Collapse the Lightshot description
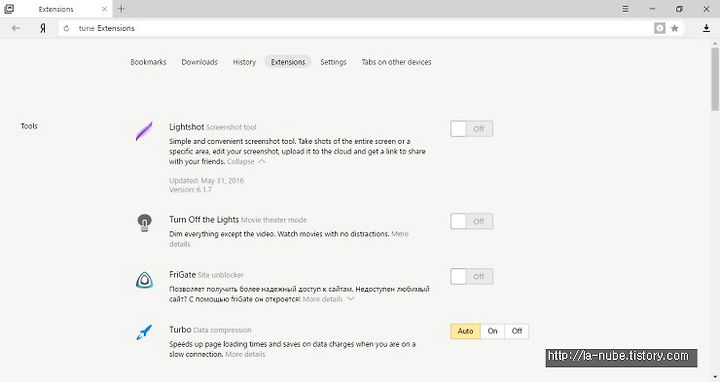720x382 pixels. point(246,162)
